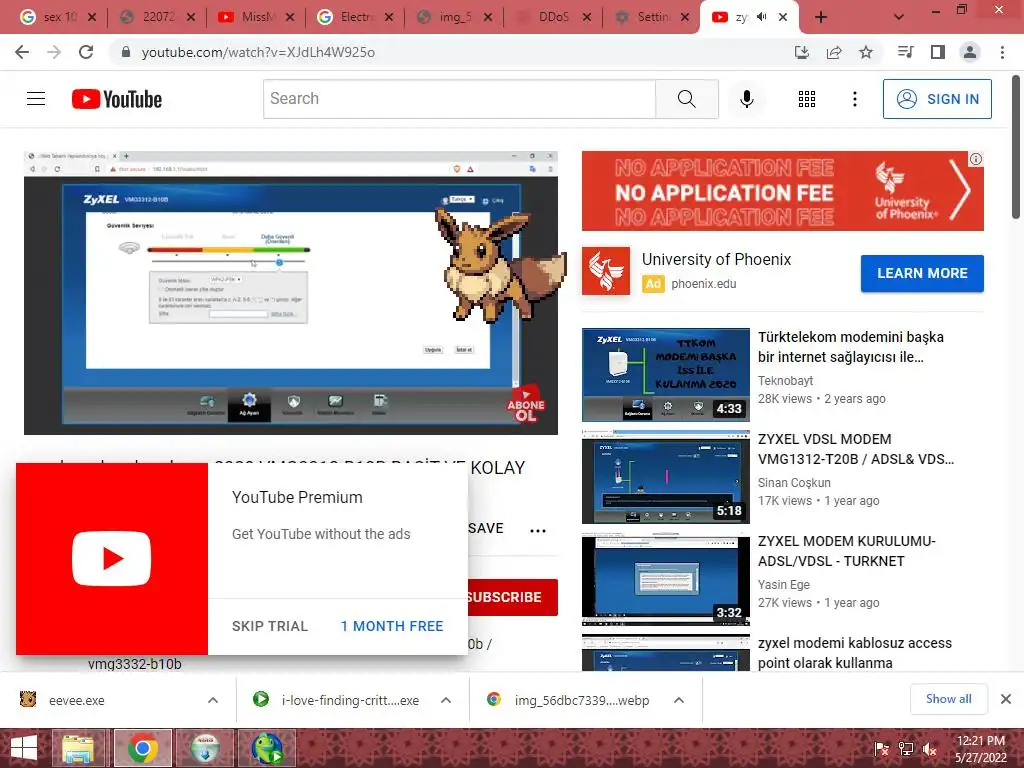
Task: Reload the page with refresh icon
Action: [86, 52]
